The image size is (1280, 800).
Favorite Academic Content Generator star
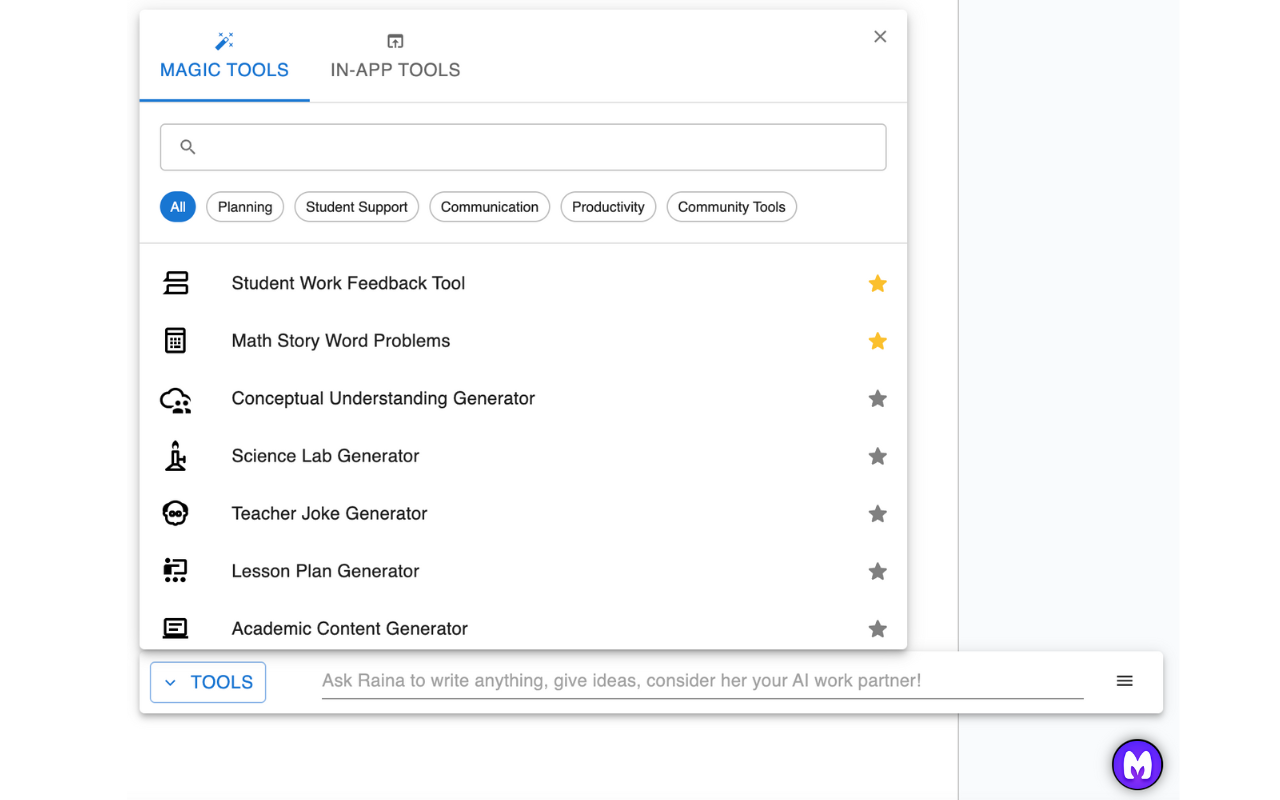(x=878, y=629)
